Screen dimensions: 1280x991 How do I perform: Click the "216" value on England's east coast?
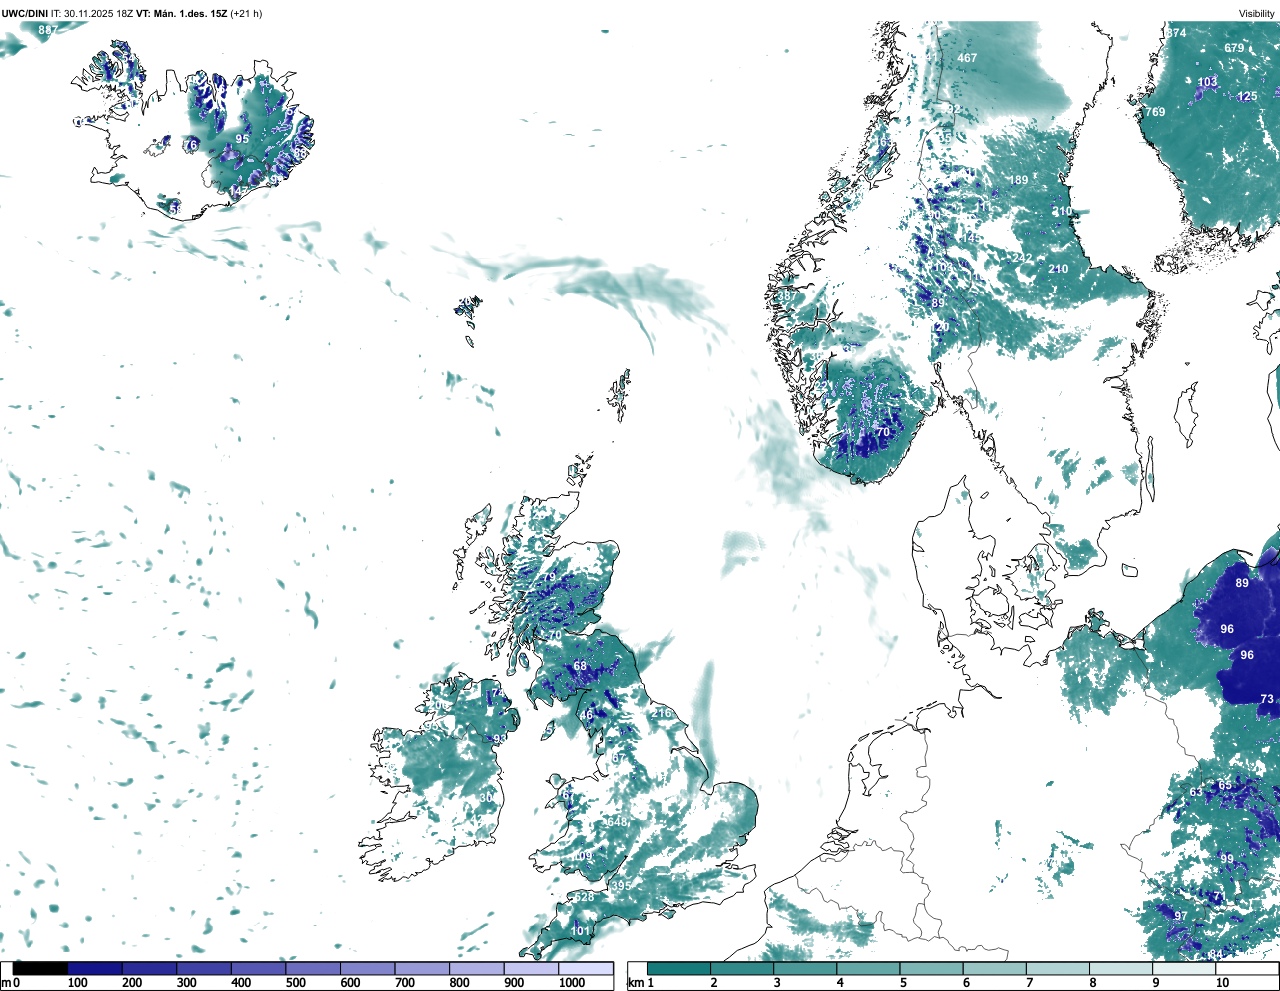pyautogui.click(x=661, y=713)
